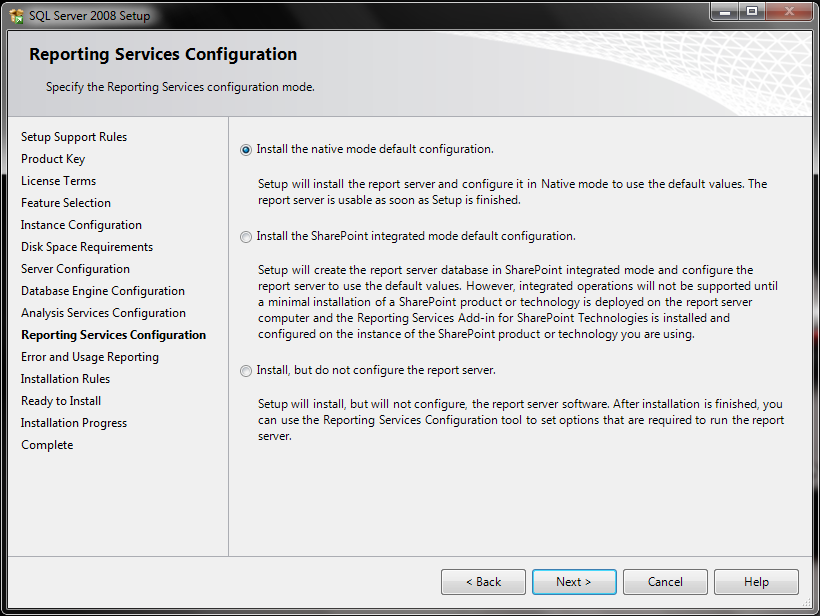
Task: Click Installation Progress step
Action: pos(74,423)
